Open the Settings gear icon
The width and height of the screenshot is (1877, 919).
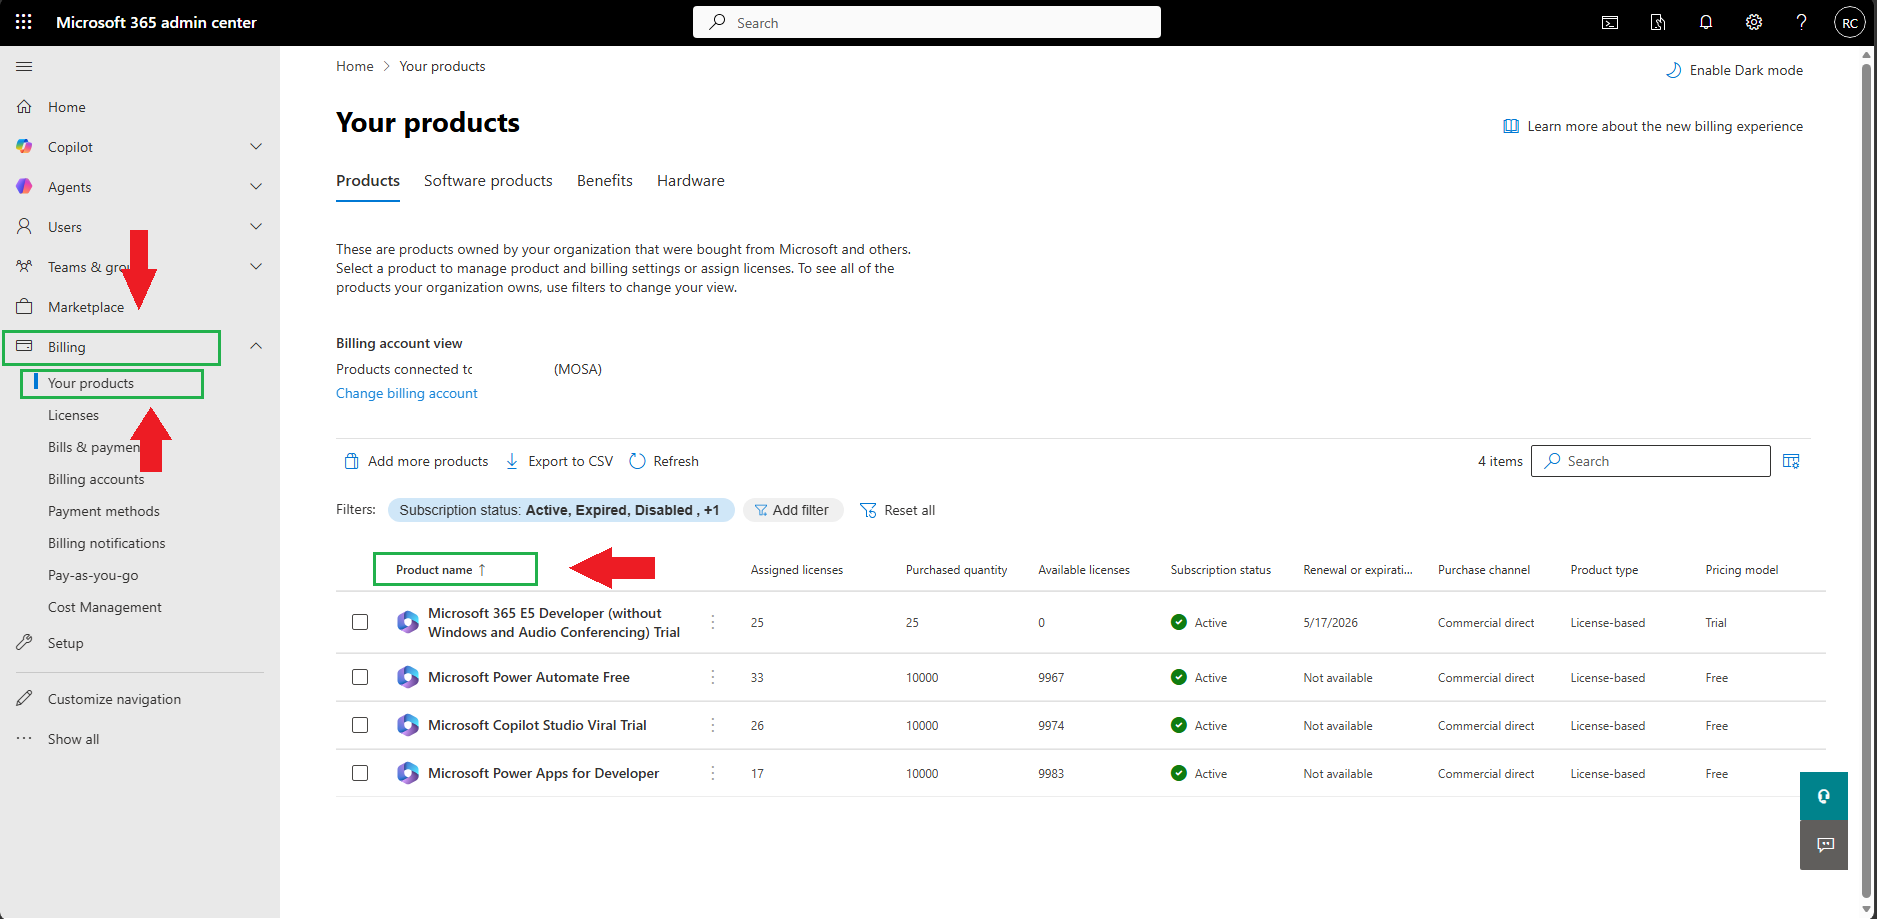coord(1754,22)
